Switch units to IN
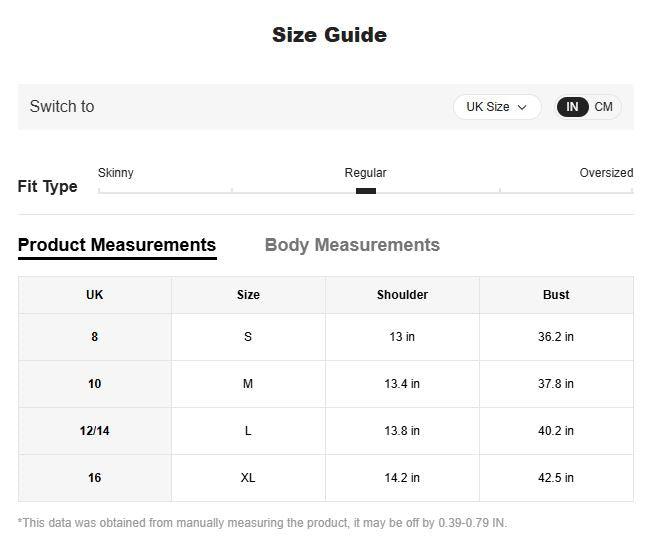654x542 pixels. pyautogui.click(x=573, y=107)
